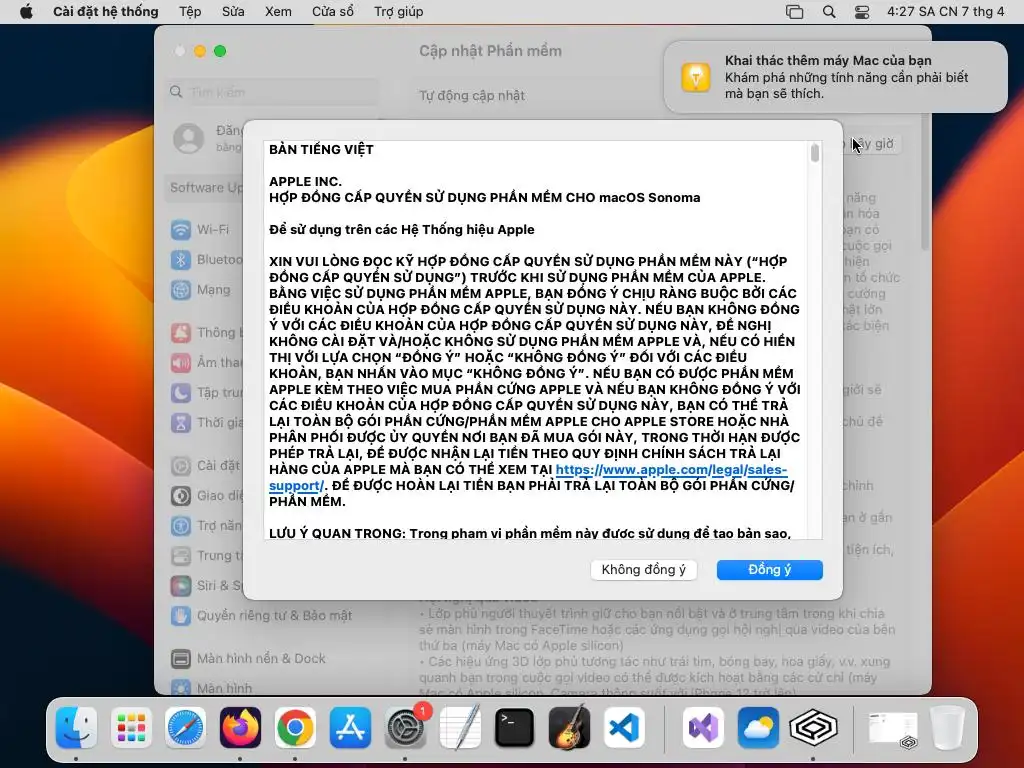Click the Spotlight search icon in menu bar

tap(829, 12)
